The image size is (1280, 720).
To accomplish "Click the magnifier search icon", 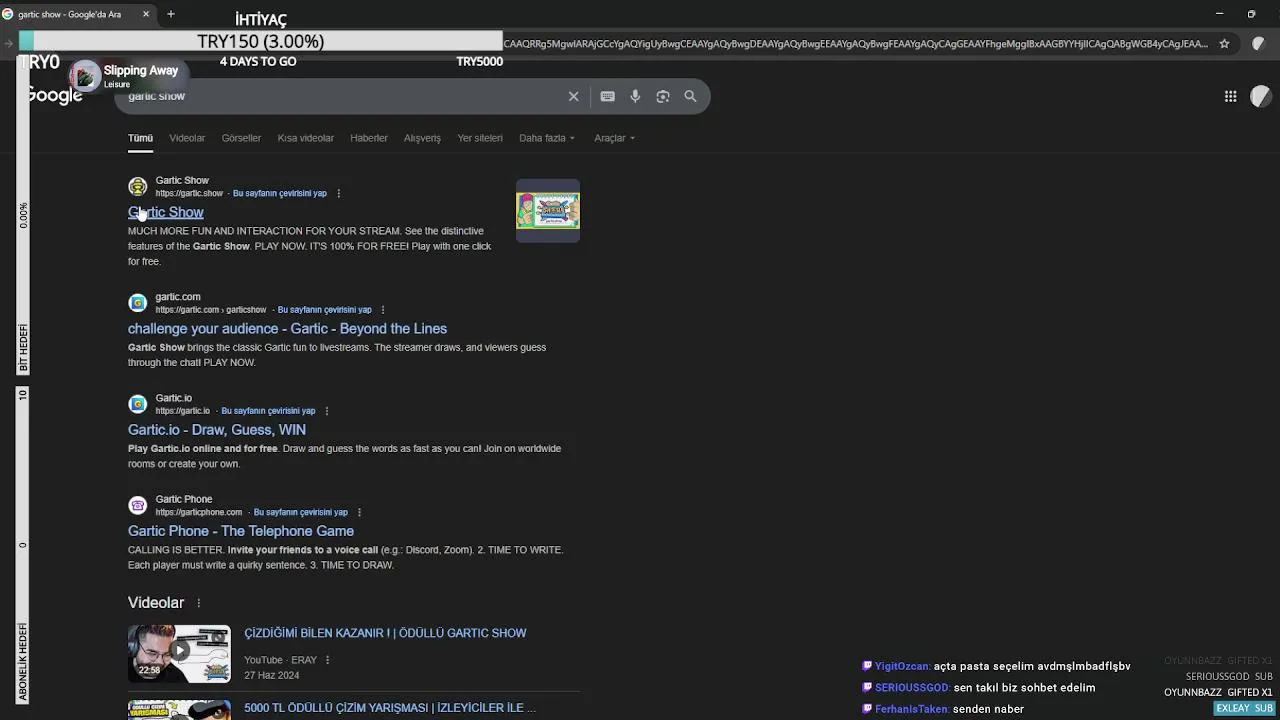I will point(690,97).
